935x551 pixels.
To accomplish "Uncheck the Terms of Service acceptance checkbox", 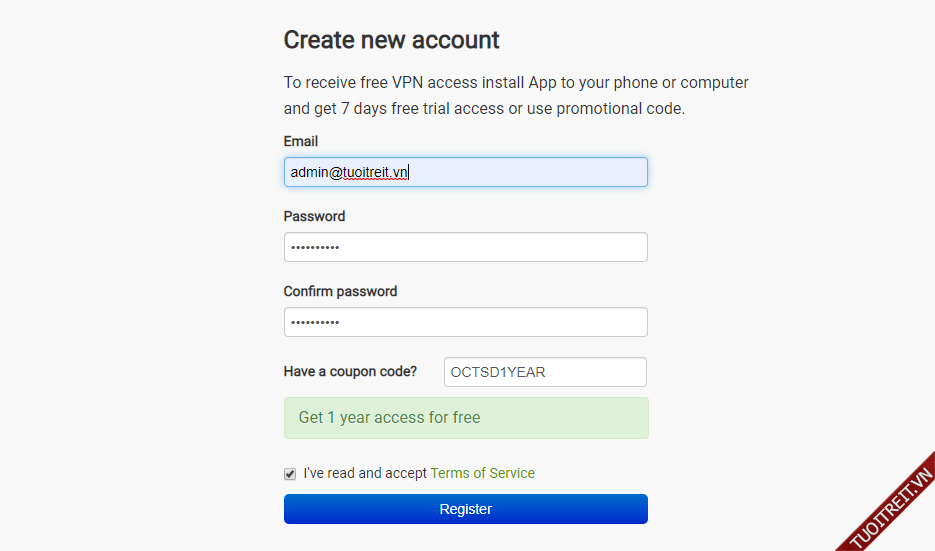I will (x=290, y=474).
